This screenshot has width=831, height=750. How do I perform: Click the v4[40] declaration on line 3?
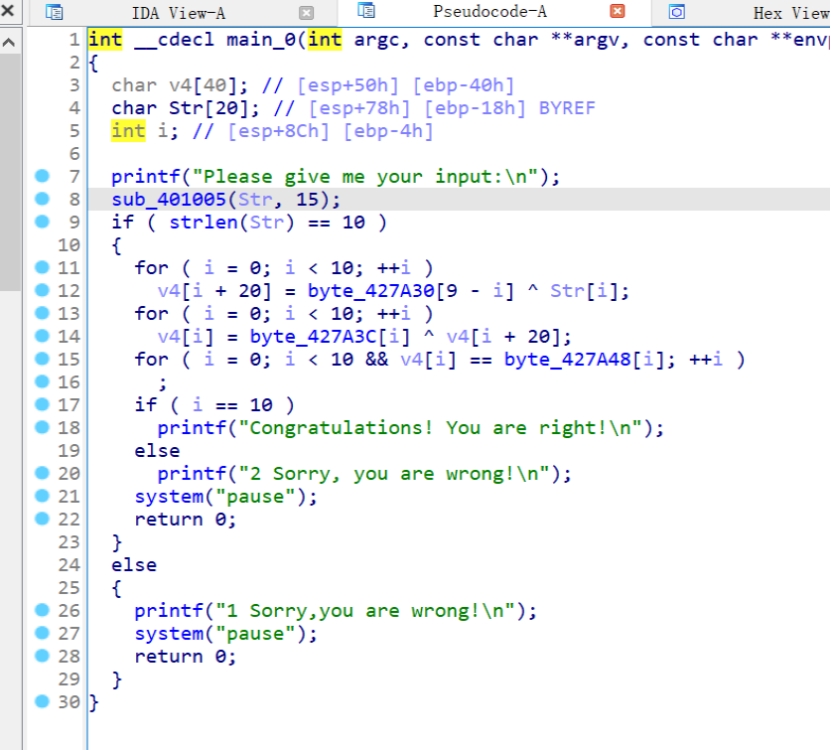click(179, 85)
